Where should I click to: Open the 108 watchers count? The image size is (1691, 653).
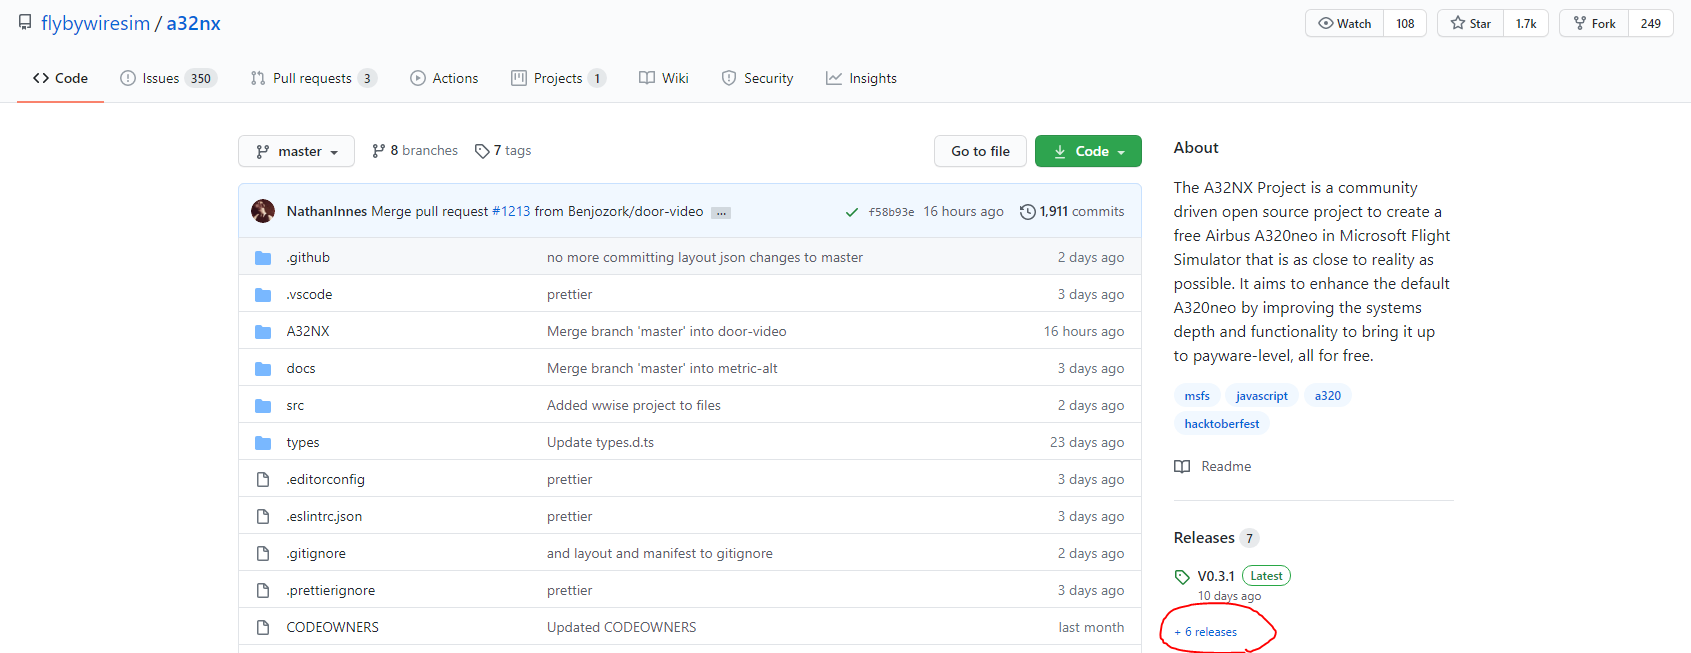pyautogui.click(x=1405, y=23)
